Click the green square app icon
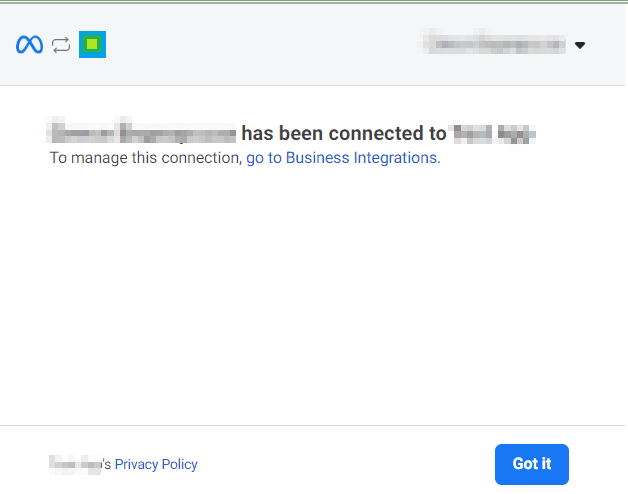 tap(93, 44)
